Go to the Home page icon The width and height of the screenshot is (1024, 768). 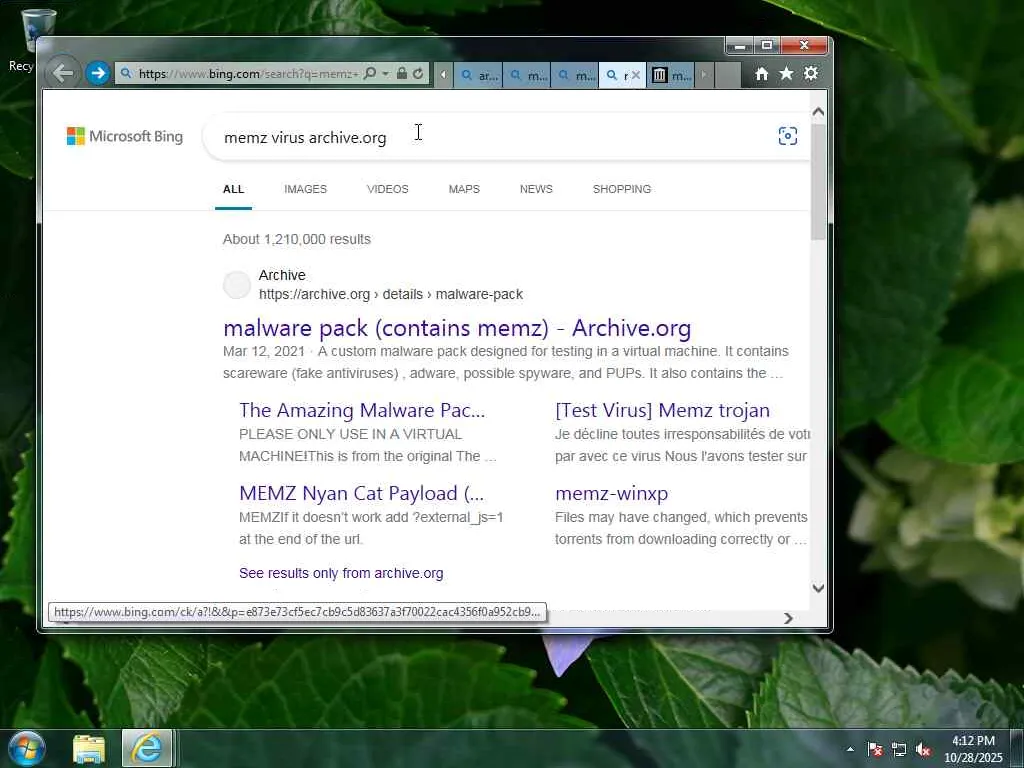point(761,74)
